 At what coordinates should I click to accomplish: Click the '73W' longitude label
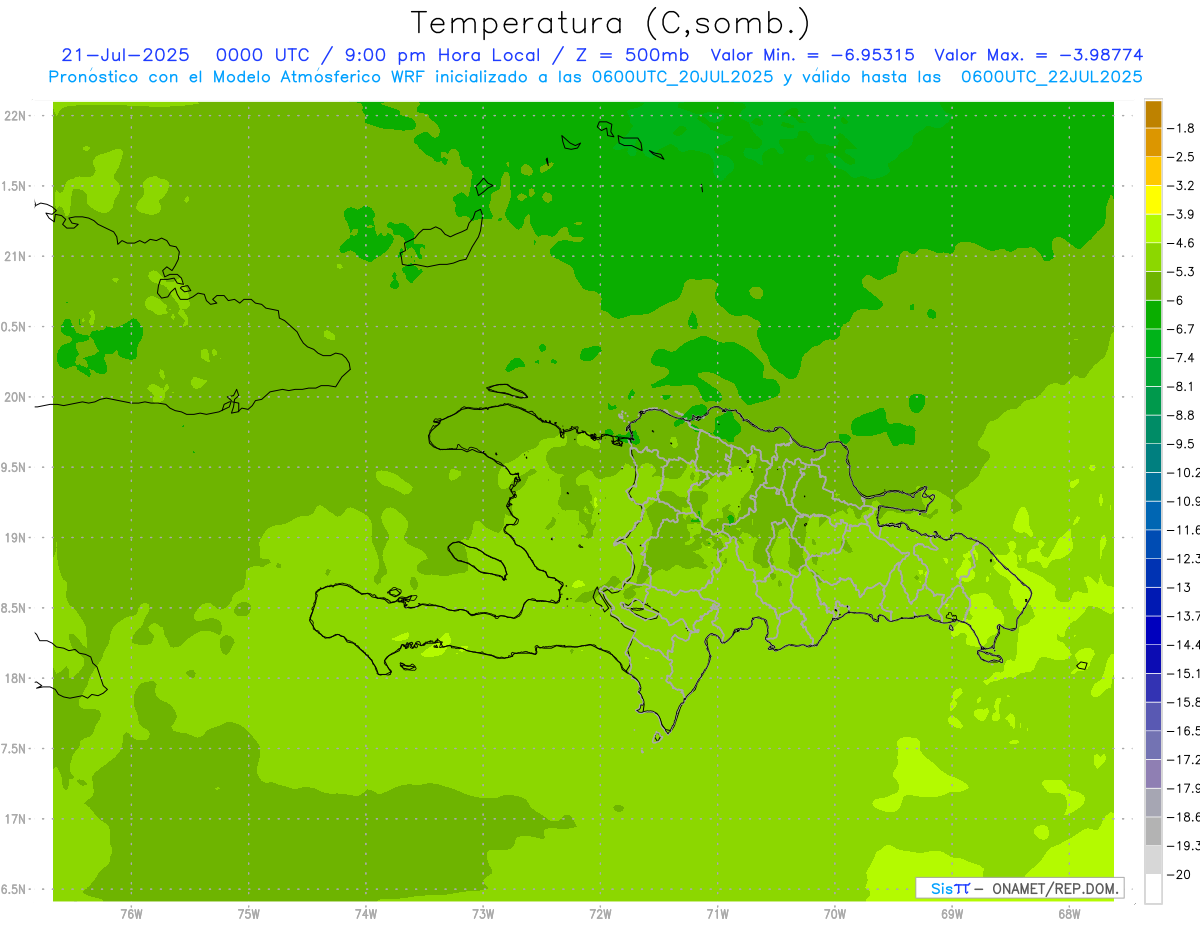[x=483, y=913]
